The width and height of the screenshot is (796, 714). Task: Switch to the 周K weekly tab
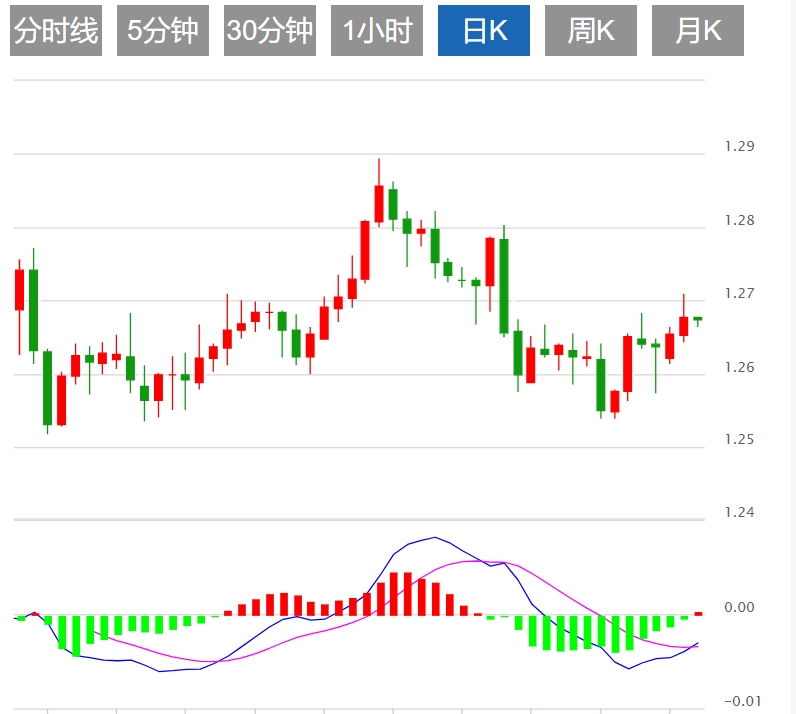(x=591, y=32)
